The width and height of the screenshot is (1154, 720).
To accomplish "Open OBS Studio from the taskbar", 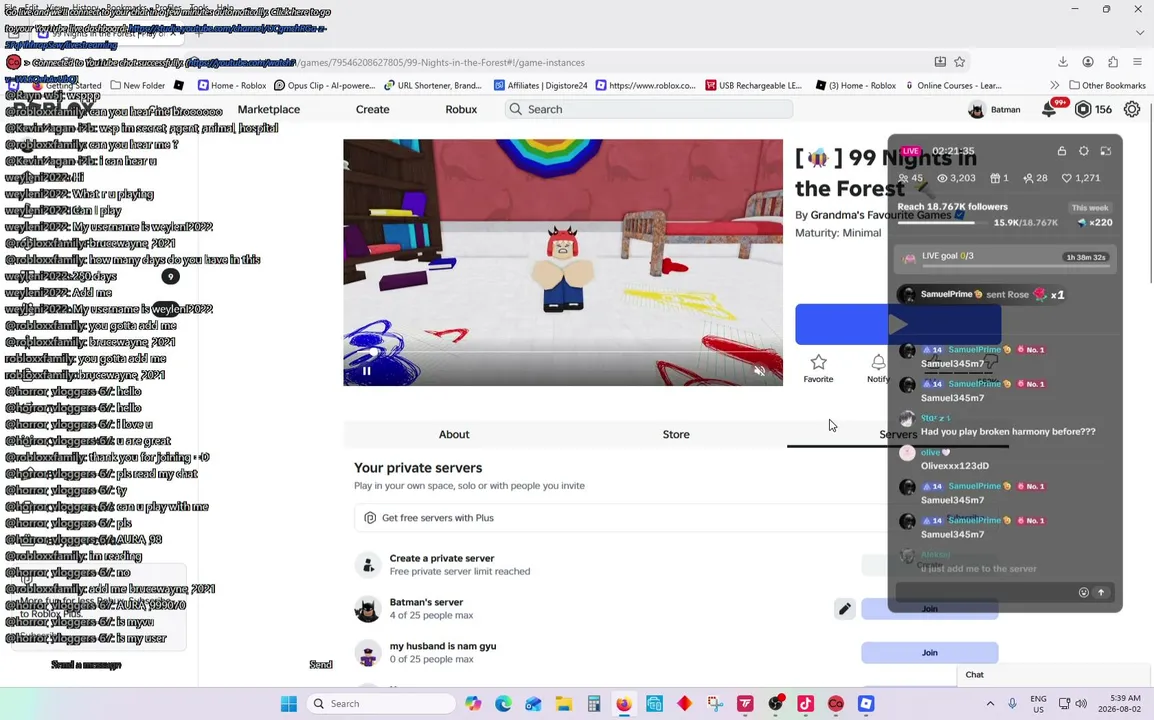I will pyautogui.click(x=775, y=704).
